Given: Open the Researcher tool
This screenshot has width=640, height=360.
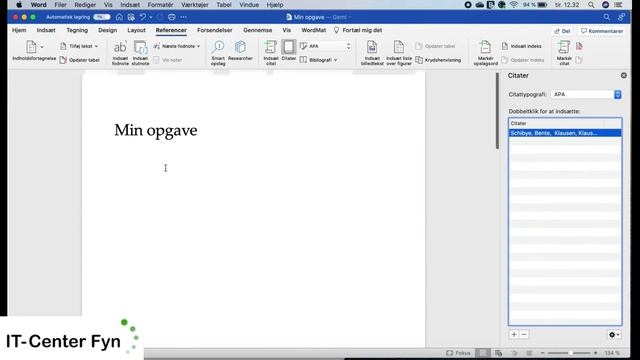Looking at the screenshot, I should coord(240,51).
